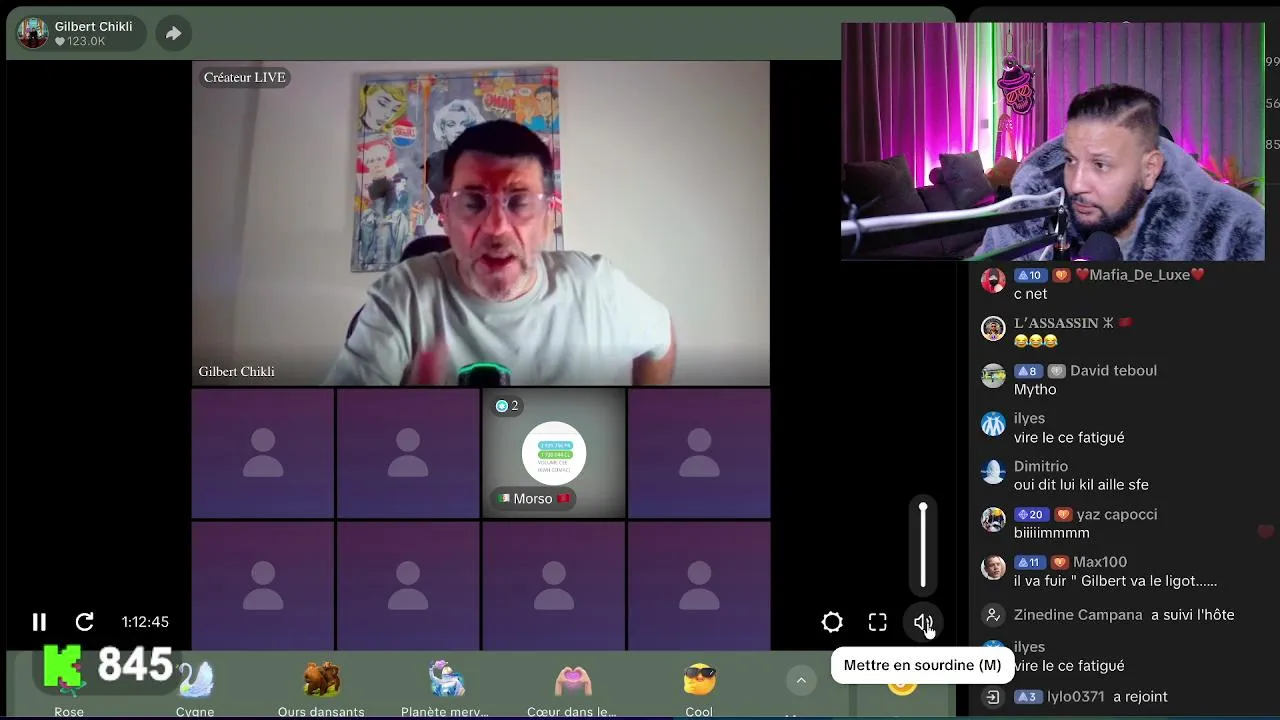Share the live using the arrow icon

point(173,33)
